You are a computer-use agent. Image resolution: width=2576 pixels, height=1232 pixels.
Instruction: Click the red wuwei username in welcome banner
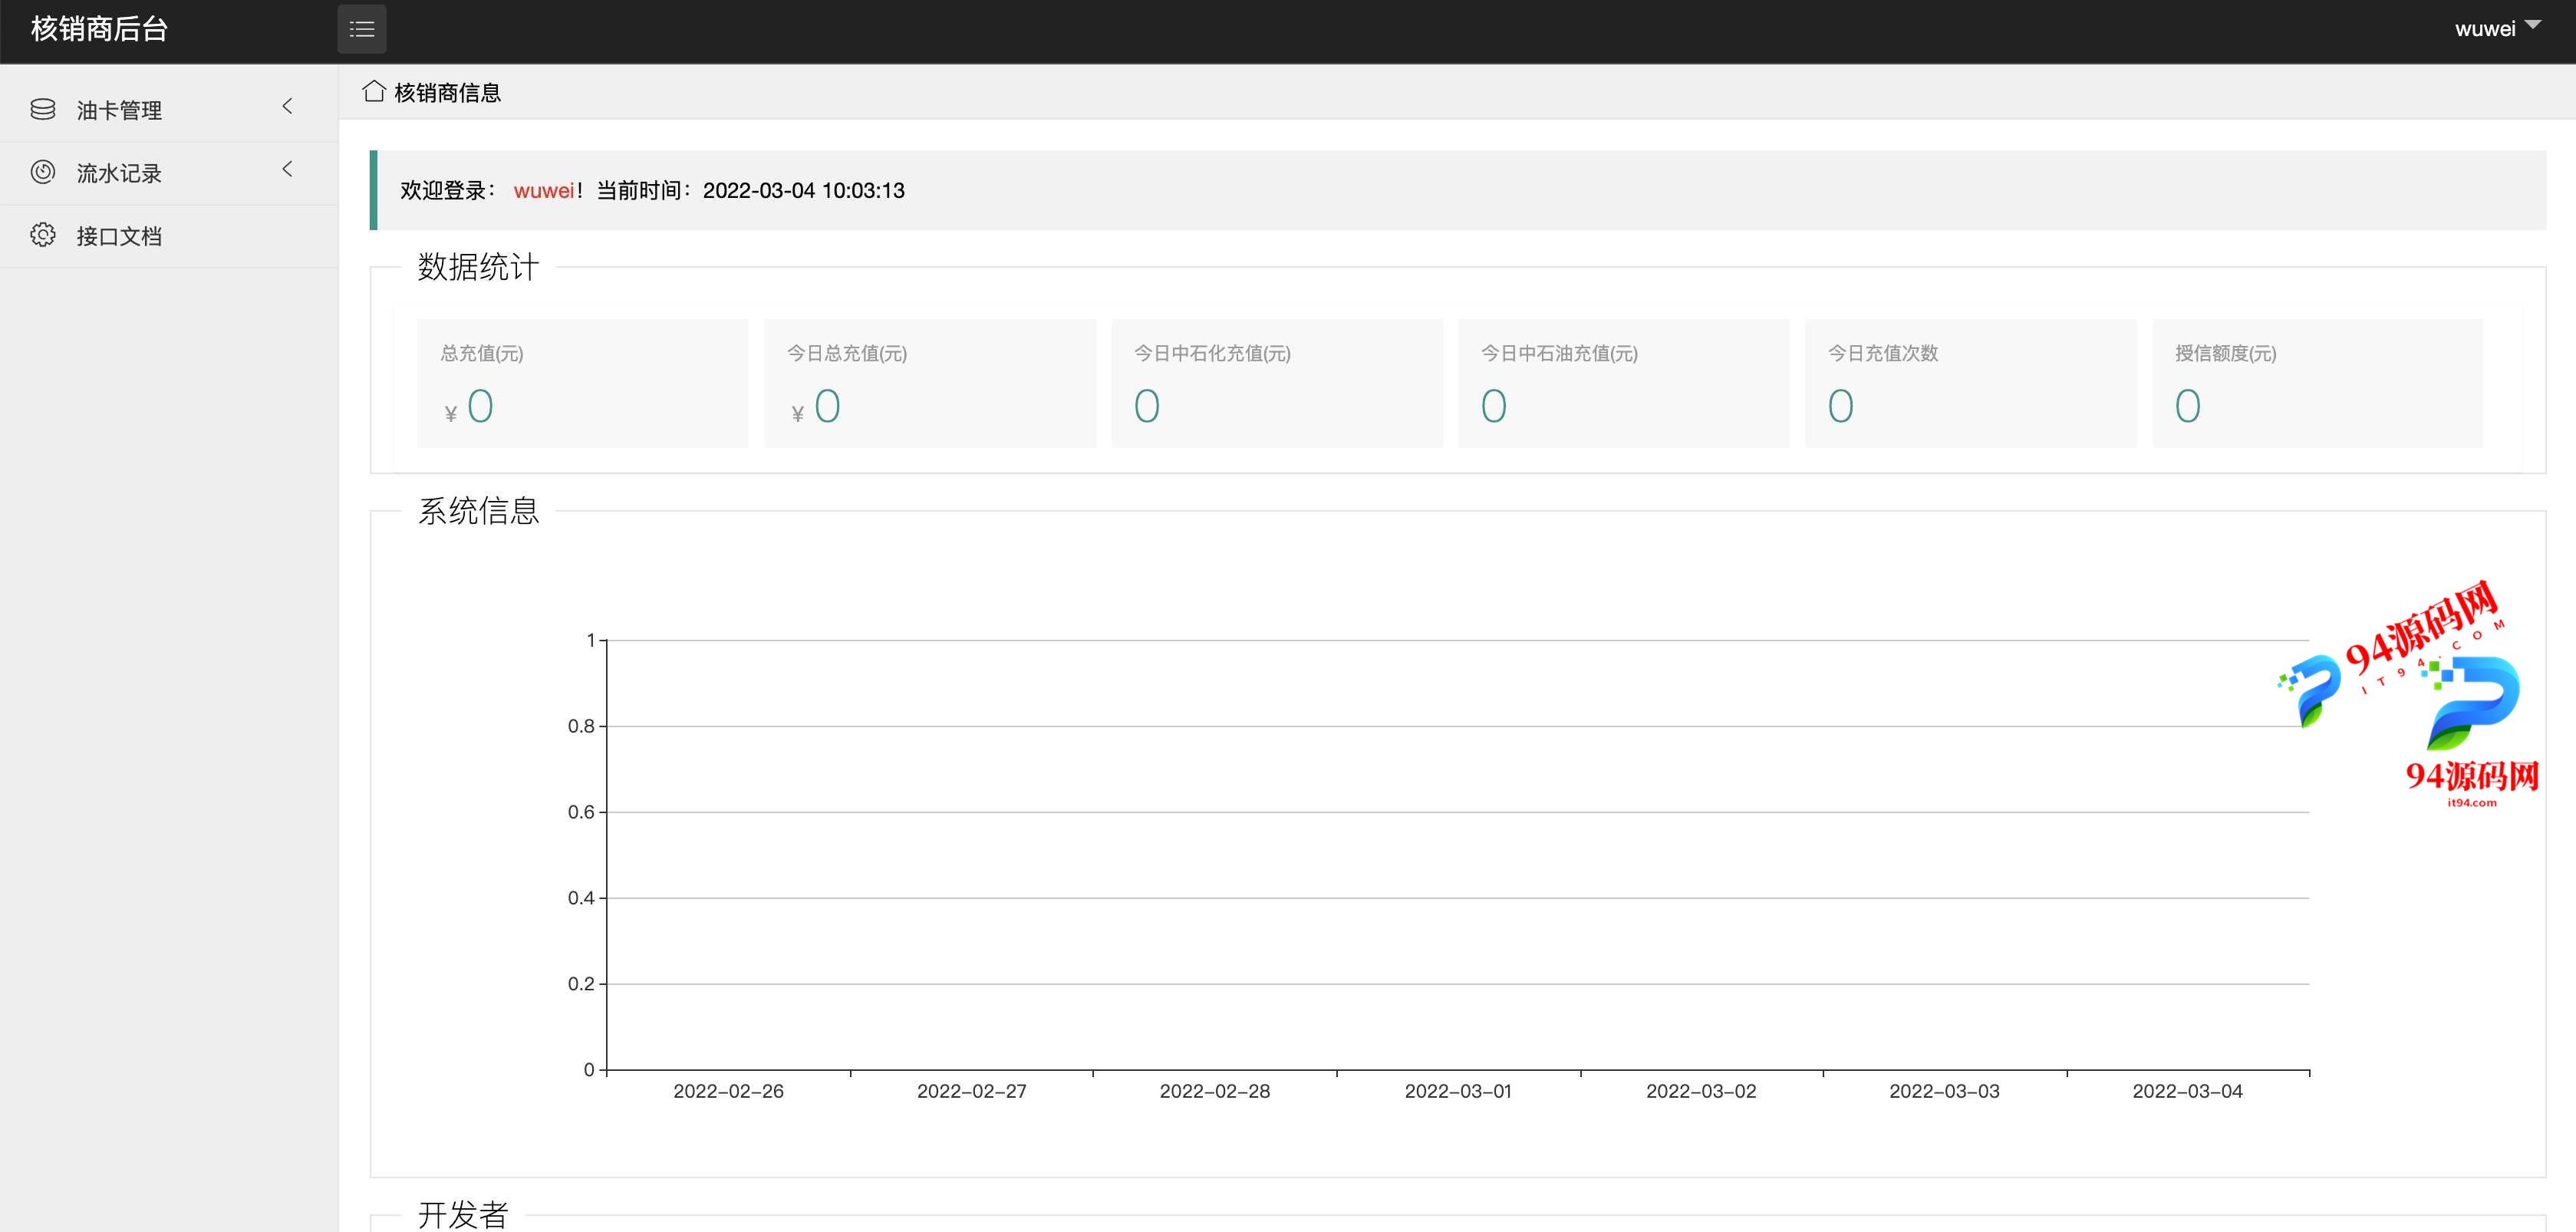coord(544,190)
